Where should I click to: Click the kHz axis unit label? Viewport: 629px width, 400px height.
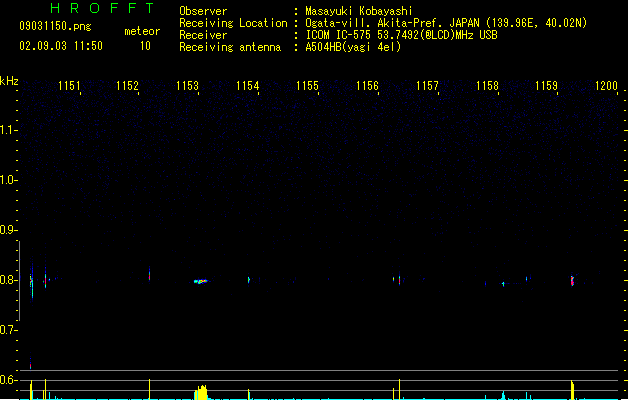pos(9,81)
